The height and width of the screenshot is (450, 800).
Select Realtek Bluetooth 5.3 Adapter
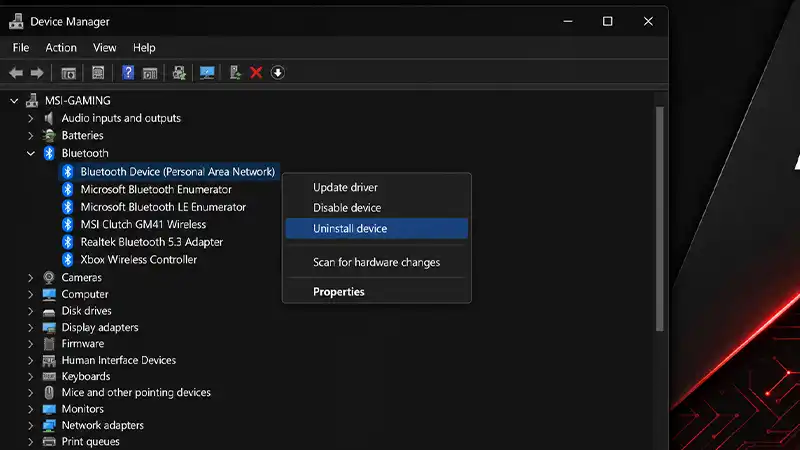tap(152, 242)
